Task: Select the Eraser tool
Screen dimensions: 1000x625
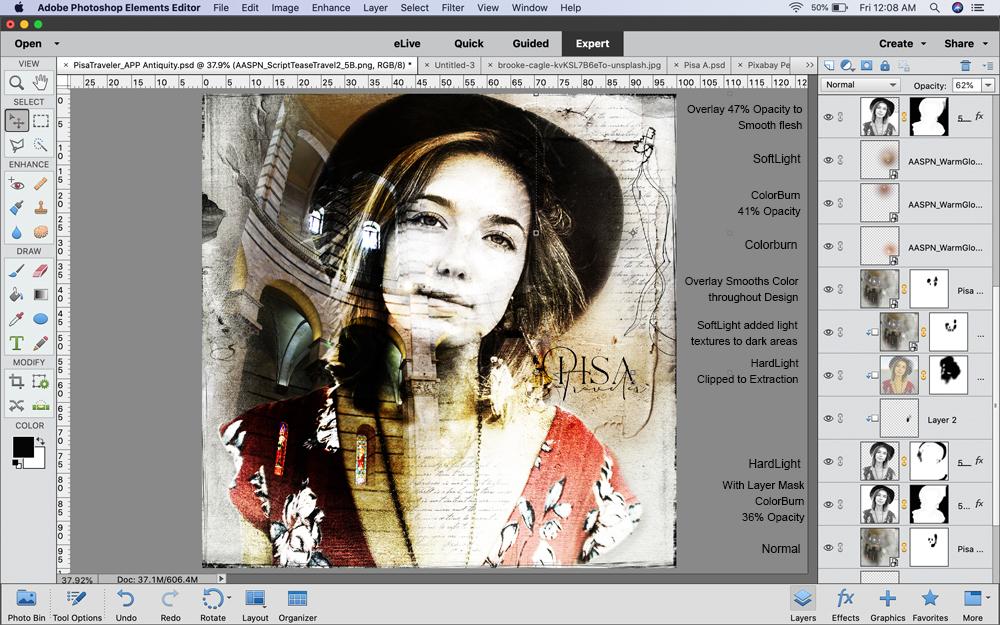Action: (x=40, y=271)
